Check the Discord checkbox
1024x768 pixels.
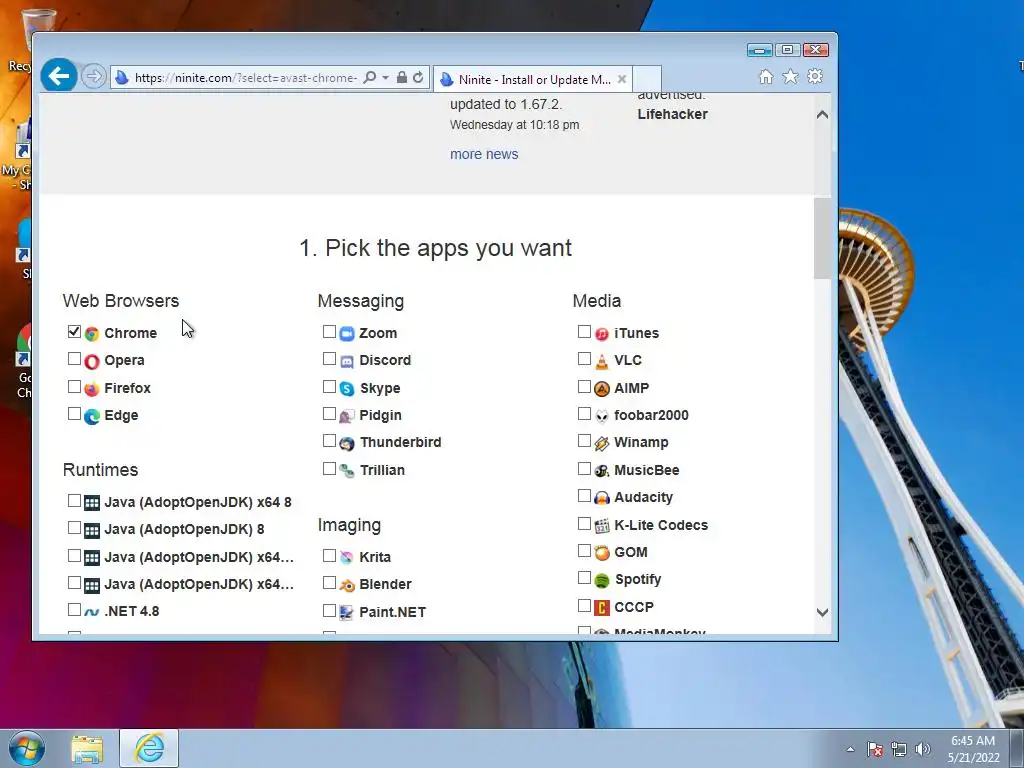[329, 359]
